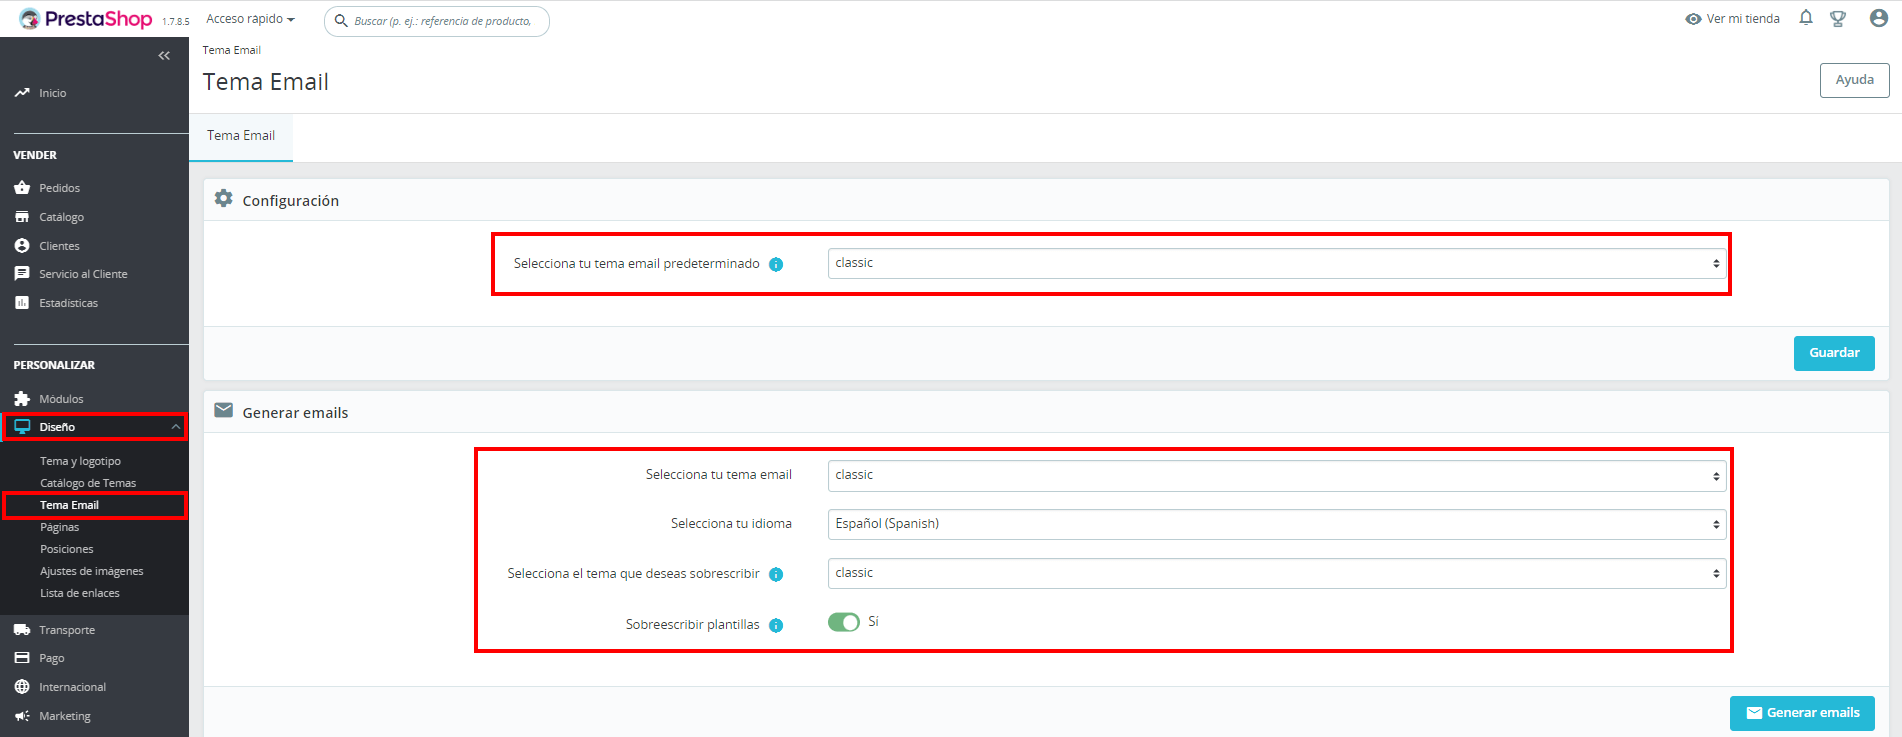Image resolution: width=1902 pixels, height=737 pixels.
Task: Click the search magnifier icon
Action: click(341, 21)
